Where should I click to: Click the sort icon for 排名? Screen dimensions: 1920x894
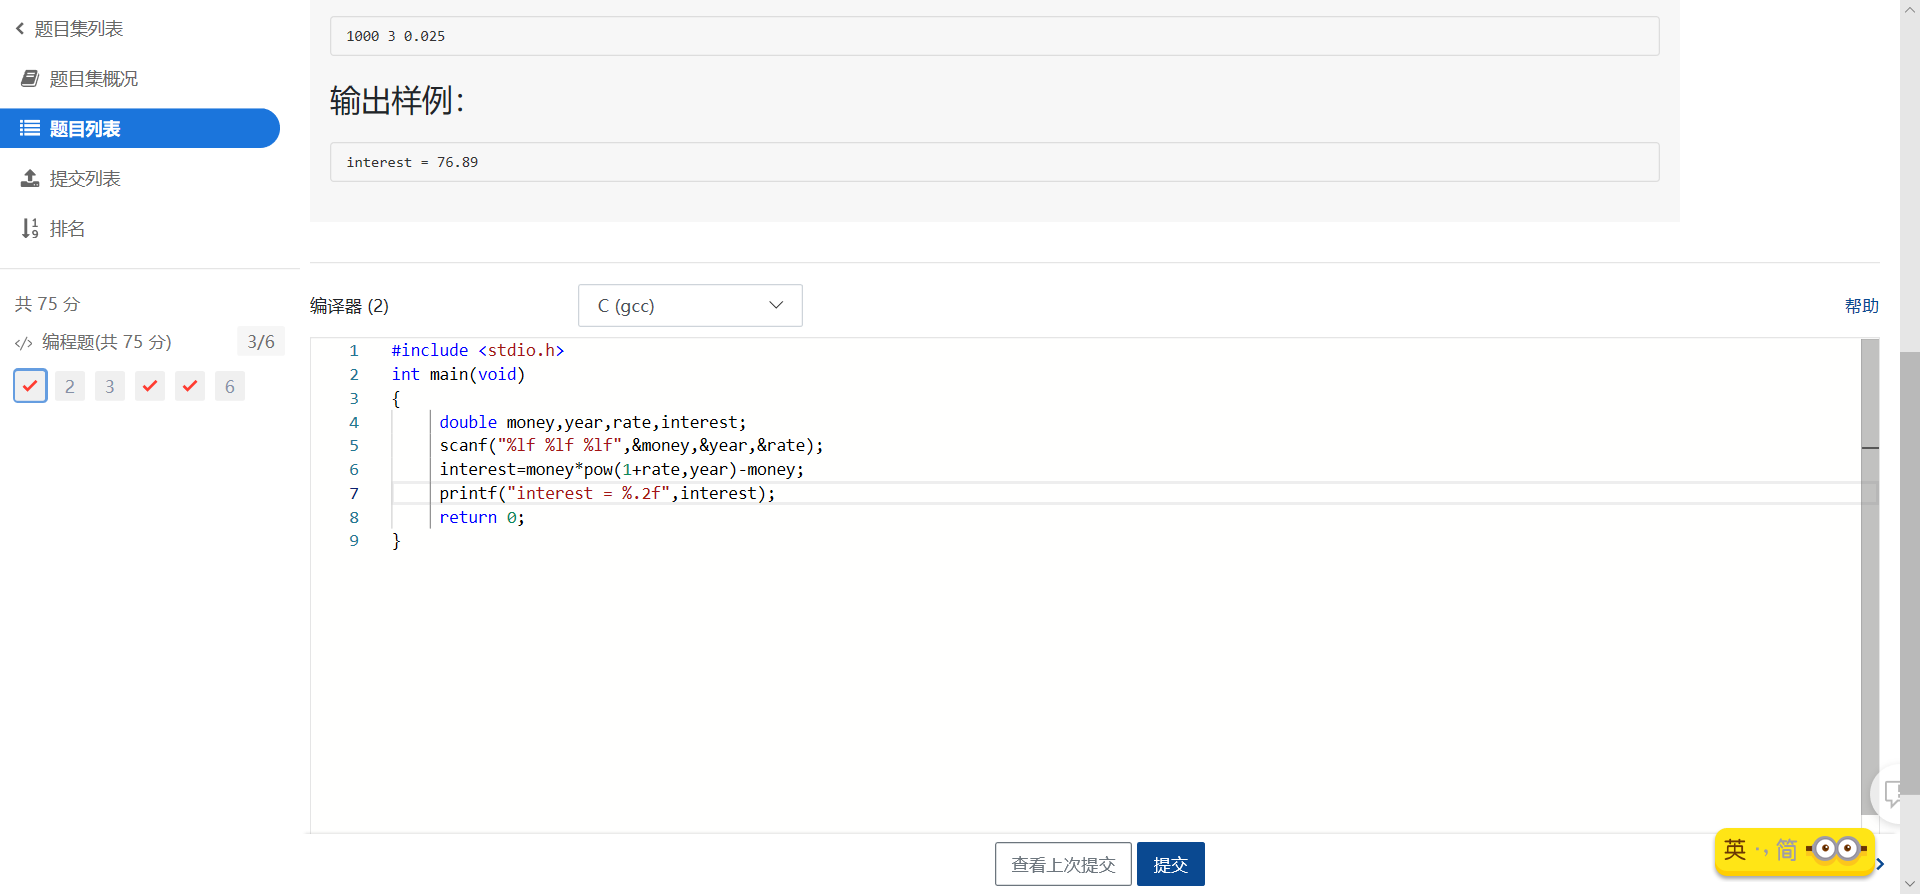click(30, 229)
